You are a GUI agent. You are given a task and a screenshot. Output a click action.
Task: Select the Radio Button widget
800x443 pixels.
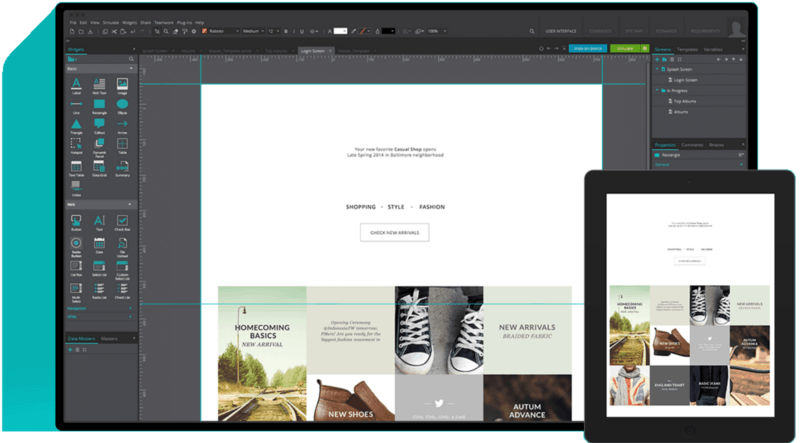coord(76,247)
